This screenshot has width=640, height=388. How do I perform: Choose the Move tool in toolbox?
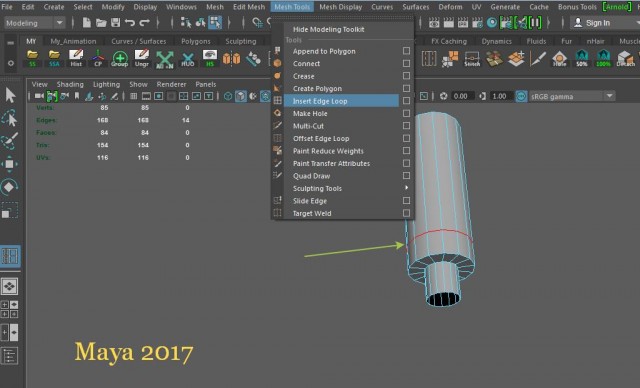click(x=9, y=164)
